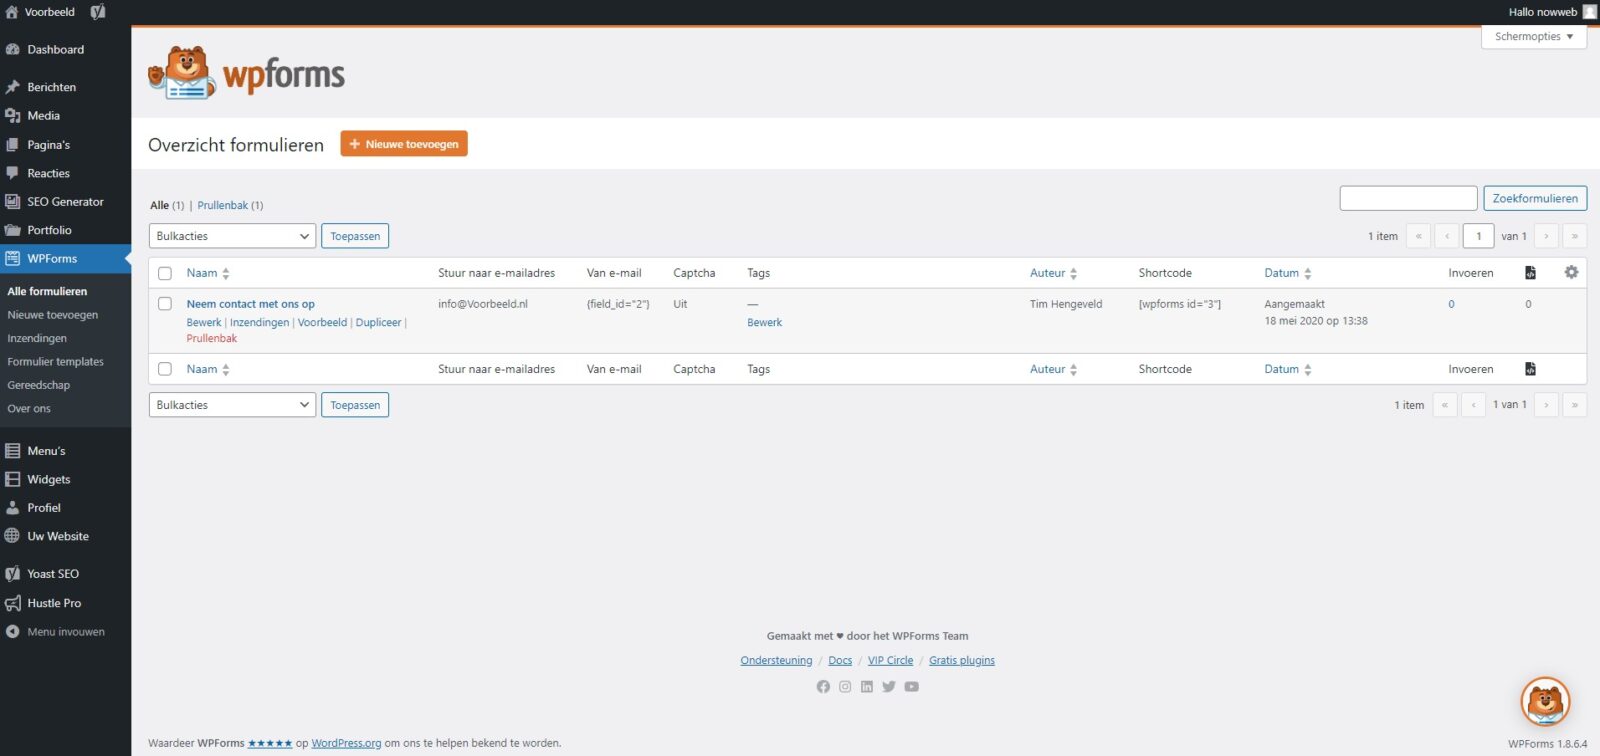
Task: Expand the Schermopties panel
Action: click(x=1533, y=36)
